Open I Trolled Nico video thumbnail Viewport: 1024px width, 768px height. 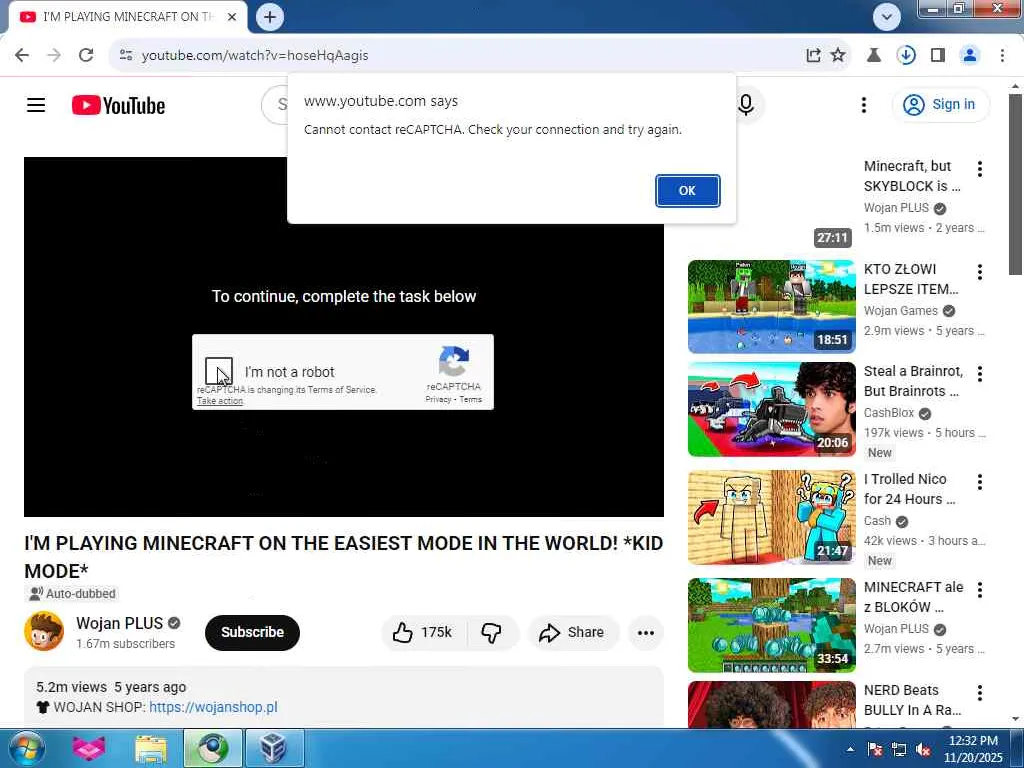coord(771,517)
